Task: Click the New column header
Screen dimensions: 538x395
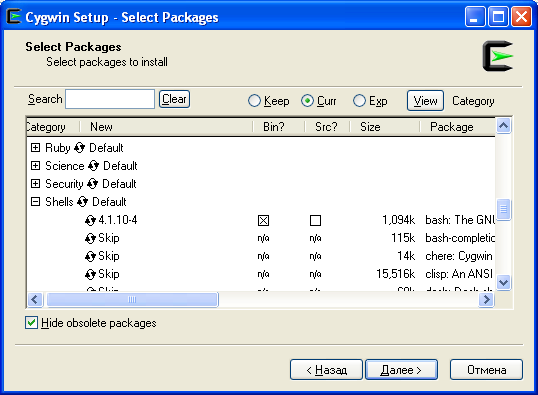Action: [166, 127]
